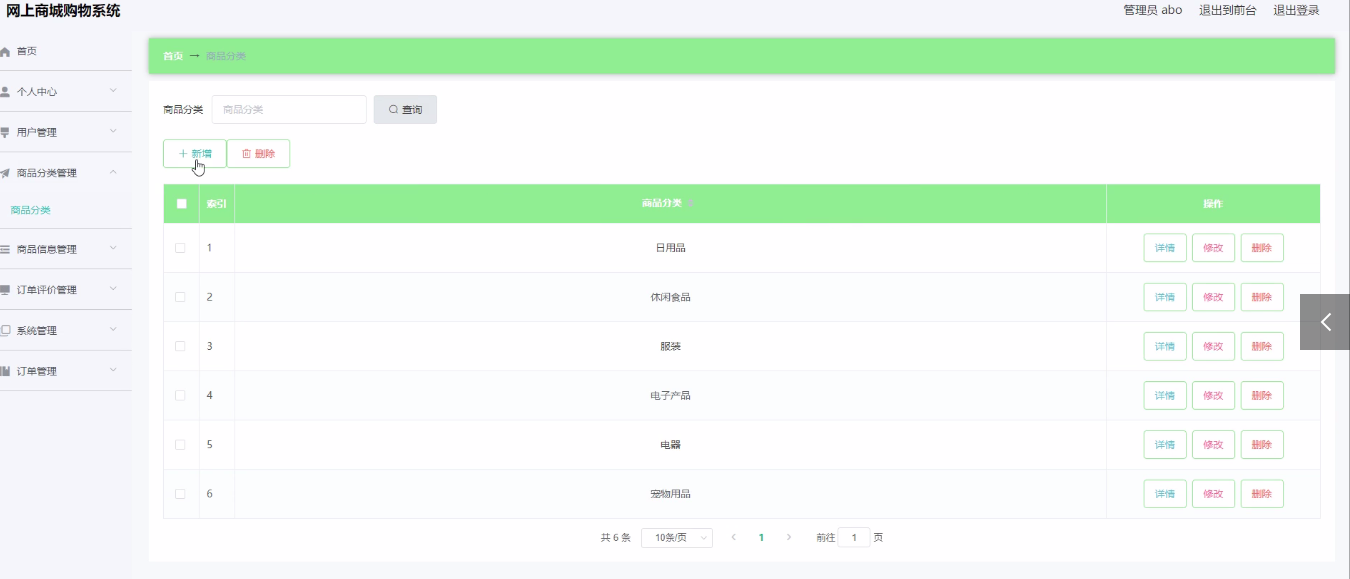
Task: Select the checkbox for 电子产品 row
Action: coord(180,395)
